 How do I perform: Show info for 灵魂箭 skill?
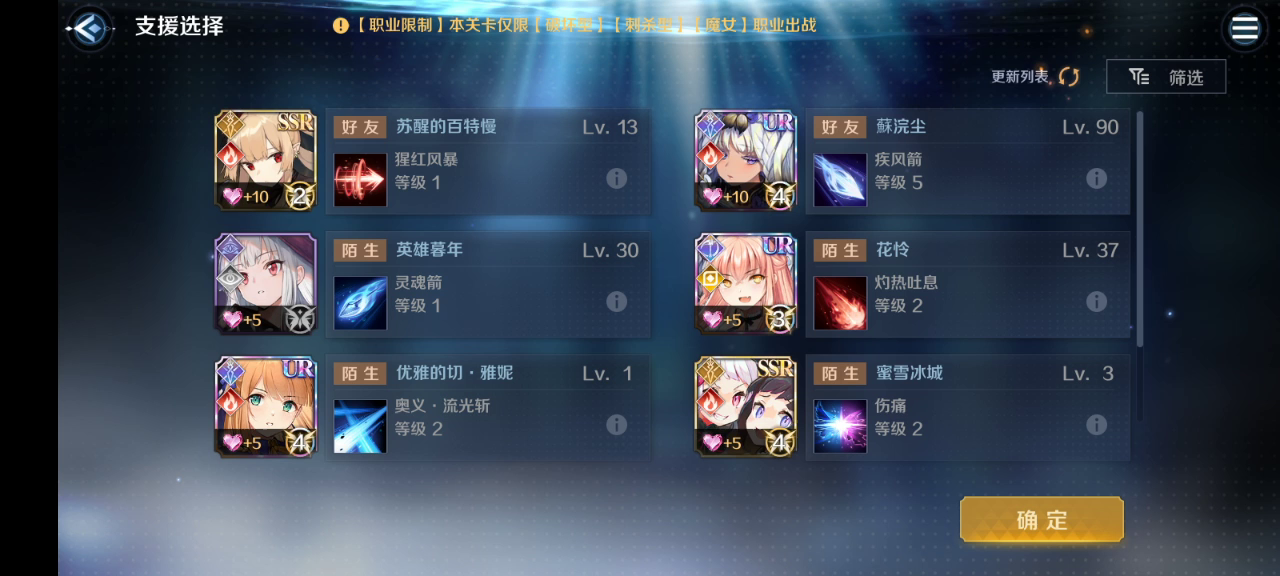point(617,302)
